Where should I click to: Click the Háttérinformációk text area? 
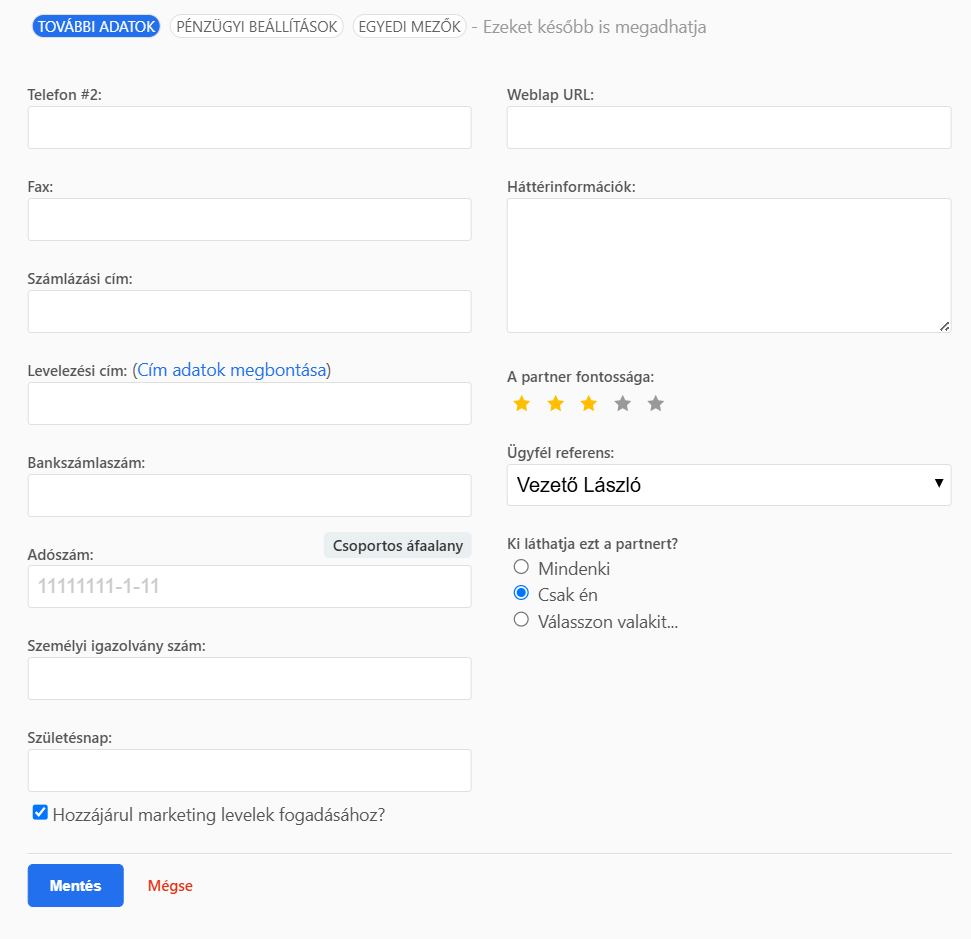(x=729, y=263)
